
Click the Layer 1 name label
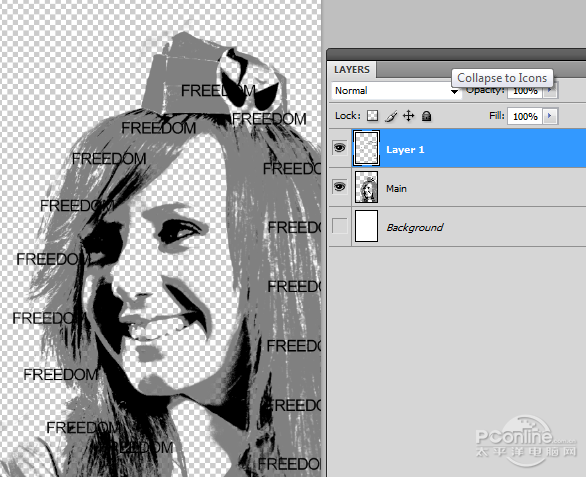405,150
